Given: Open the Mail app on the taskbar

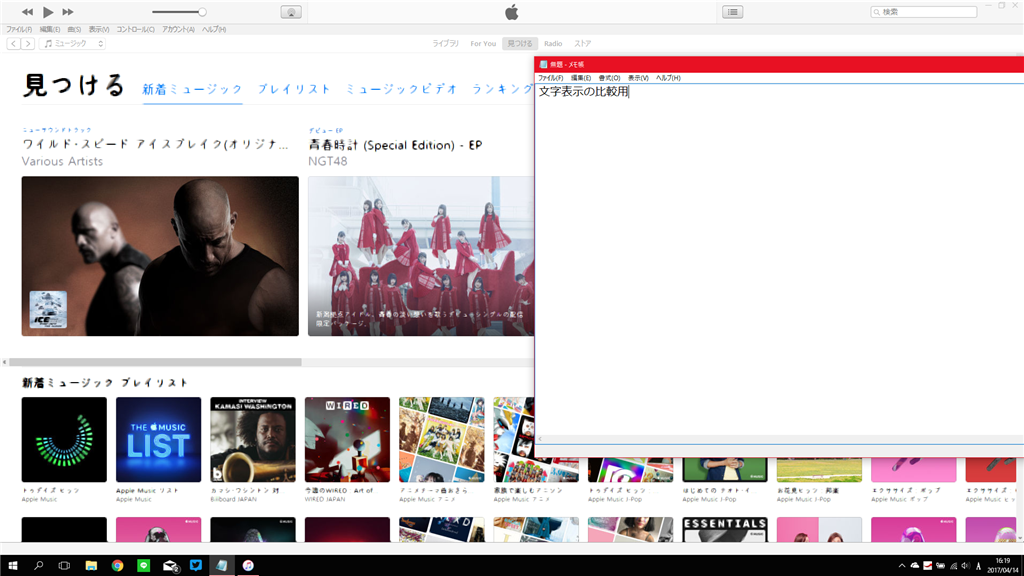Looking at the screenshot, I should pyautogui.click(x=170, y=566).
